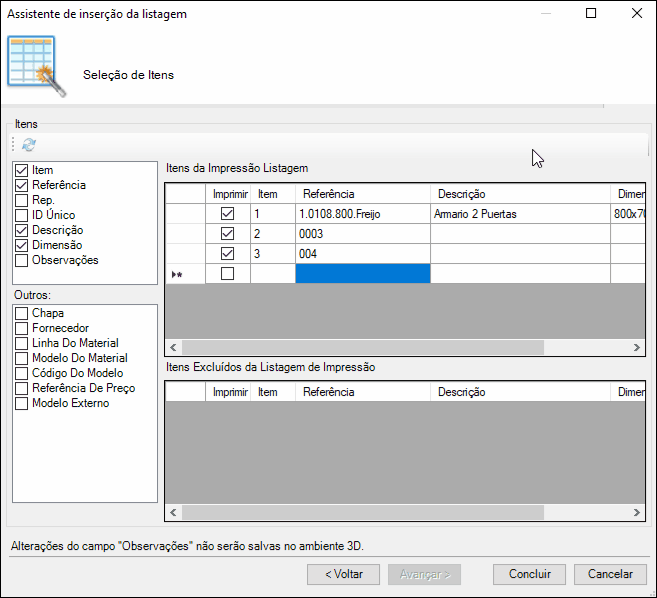The image size is (657, 598).
Task: Click Referência header in excluded items grid
Action: coord(363,392)
